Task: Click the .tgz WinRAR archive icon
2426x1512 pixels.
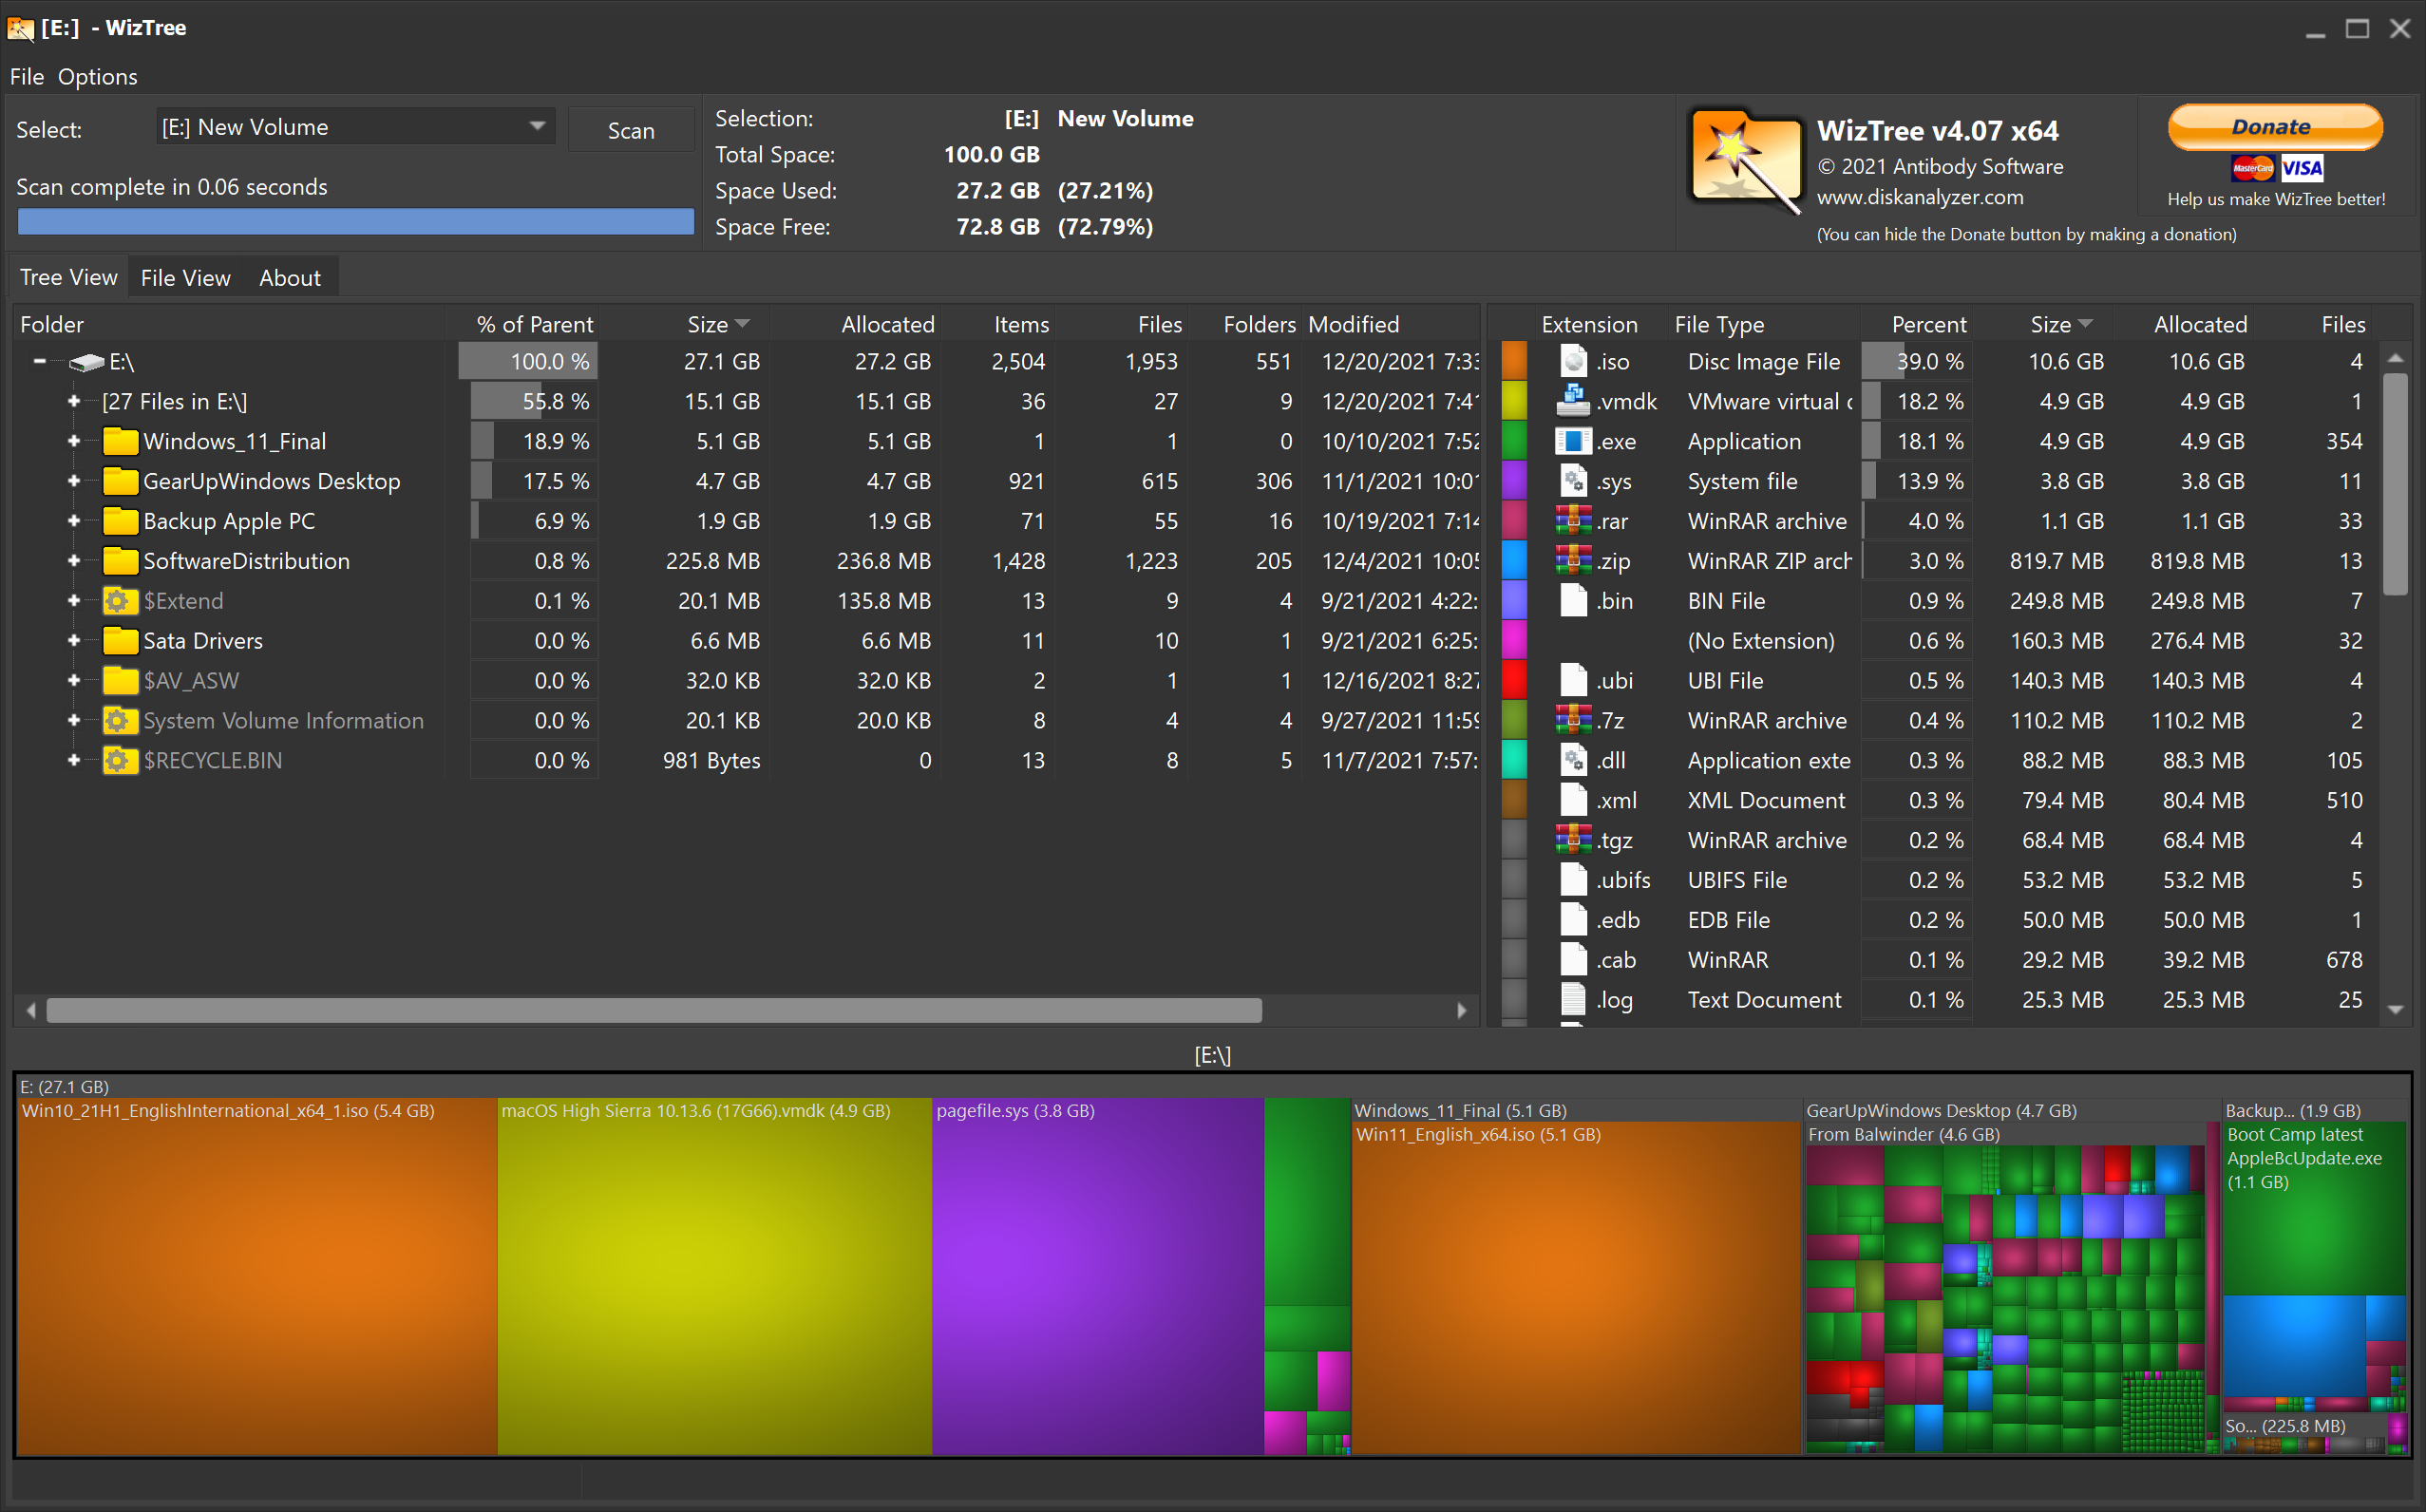Action: [x=1574, y=840]
